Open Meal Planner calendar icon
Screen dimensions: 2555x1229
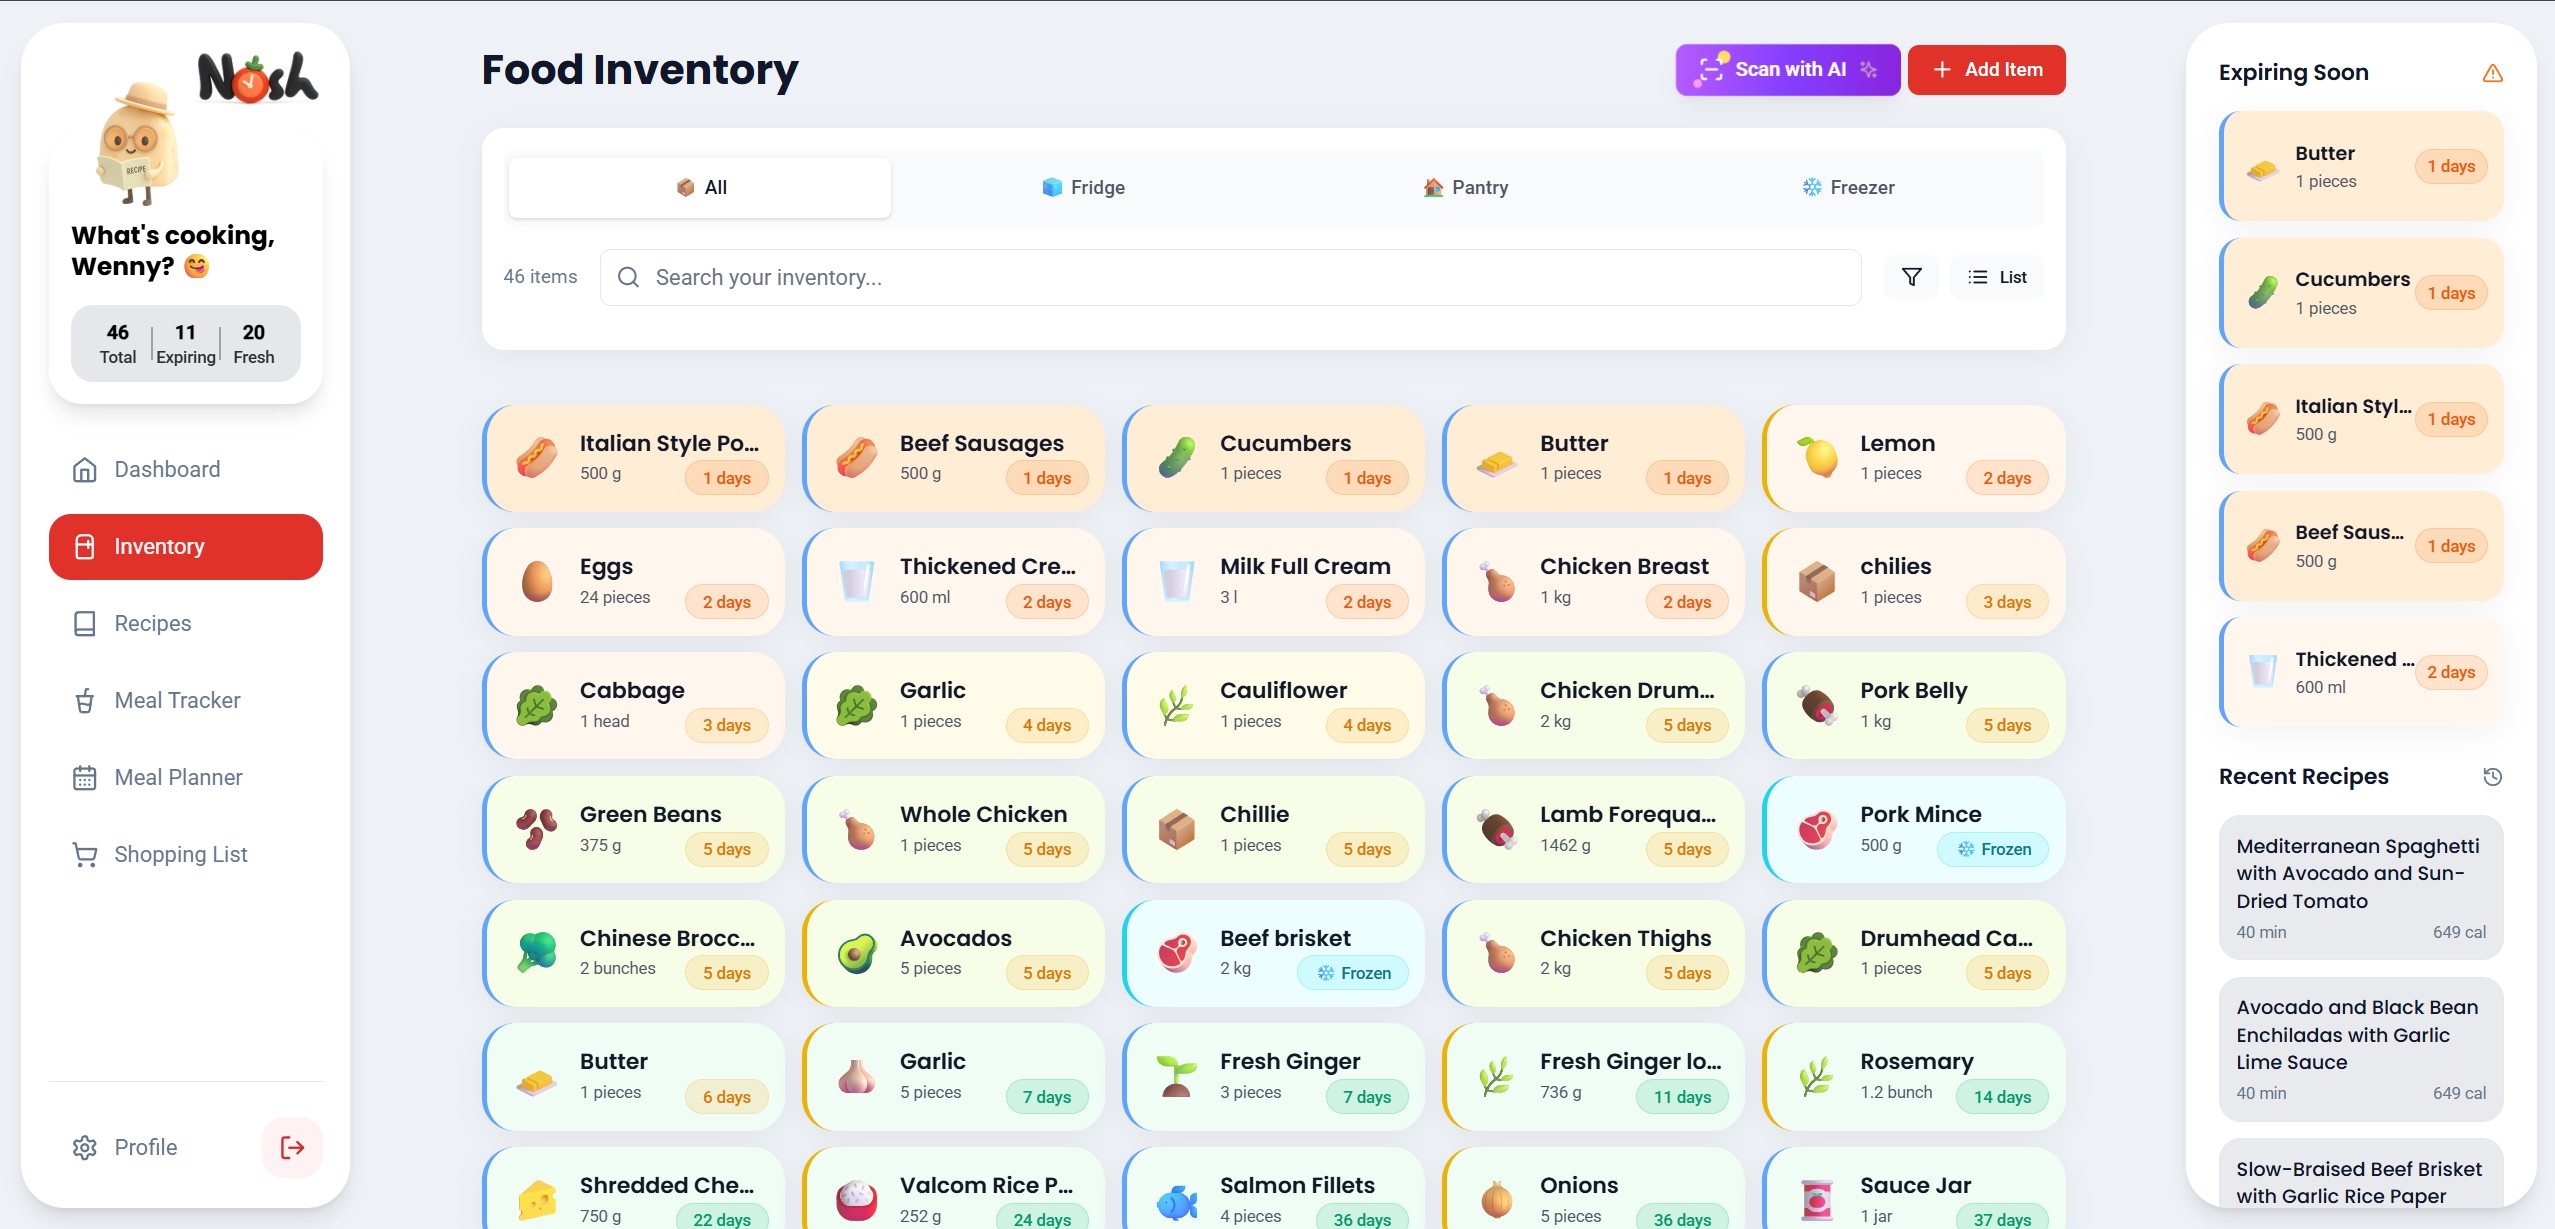click(x=85, y=778)
